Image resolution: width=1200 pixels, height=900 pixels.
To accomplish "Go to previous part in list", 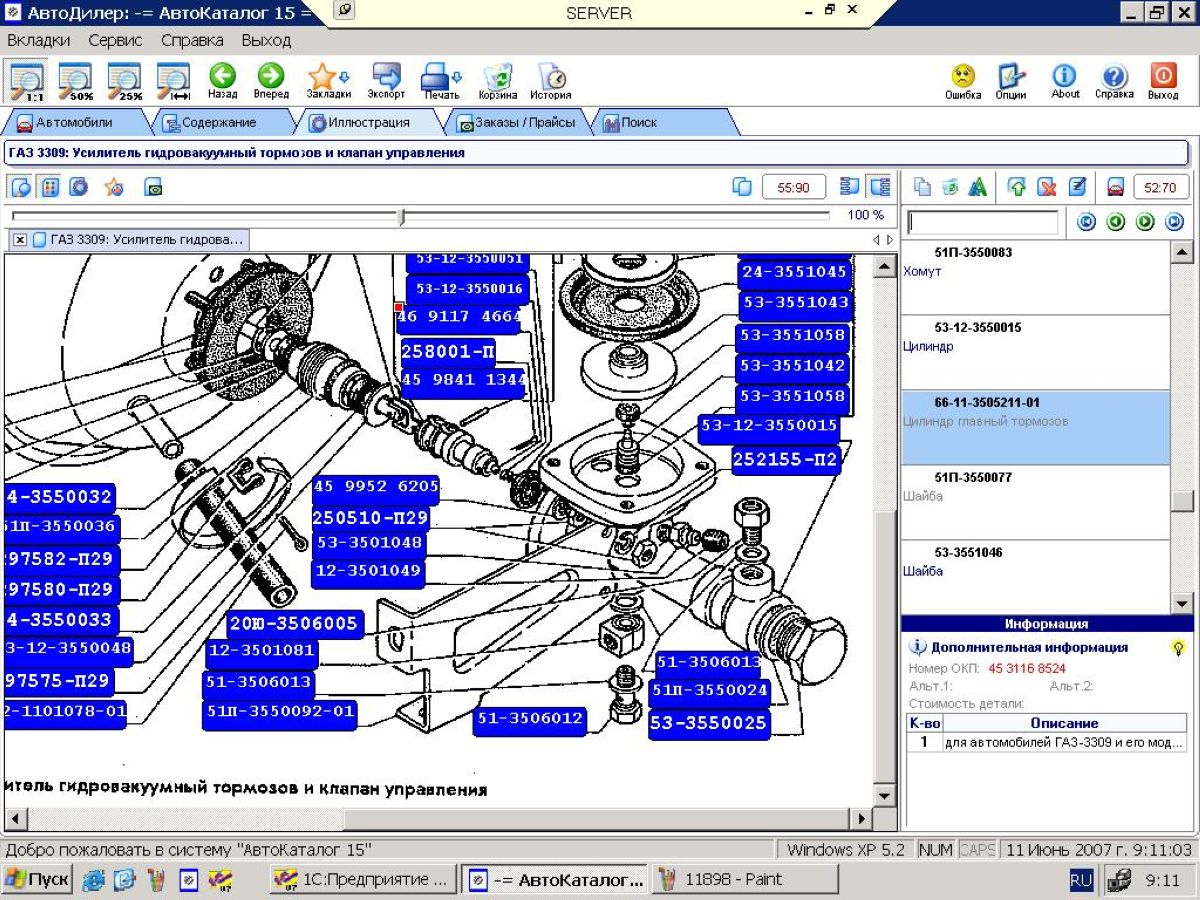I will point(1116,222).
